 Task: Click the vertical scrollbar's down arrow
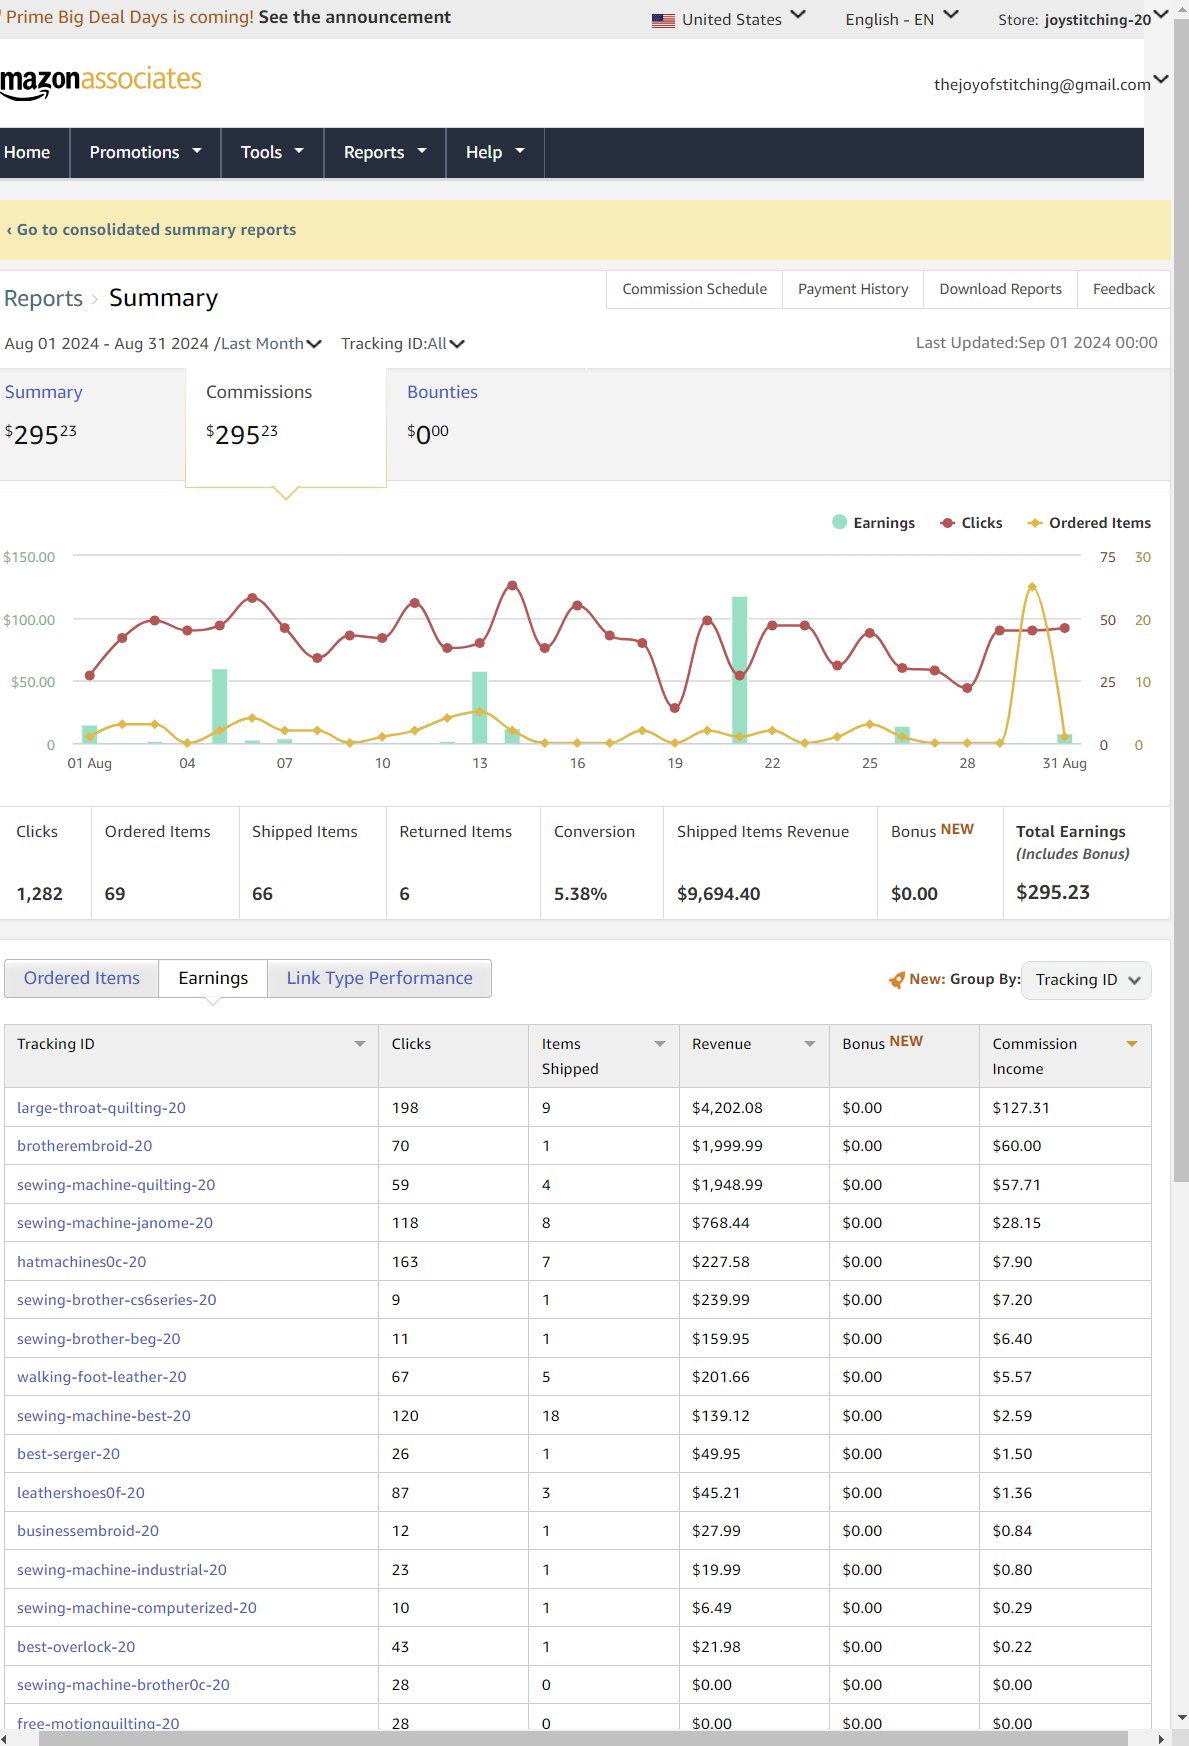(x=1181, y=1718)
